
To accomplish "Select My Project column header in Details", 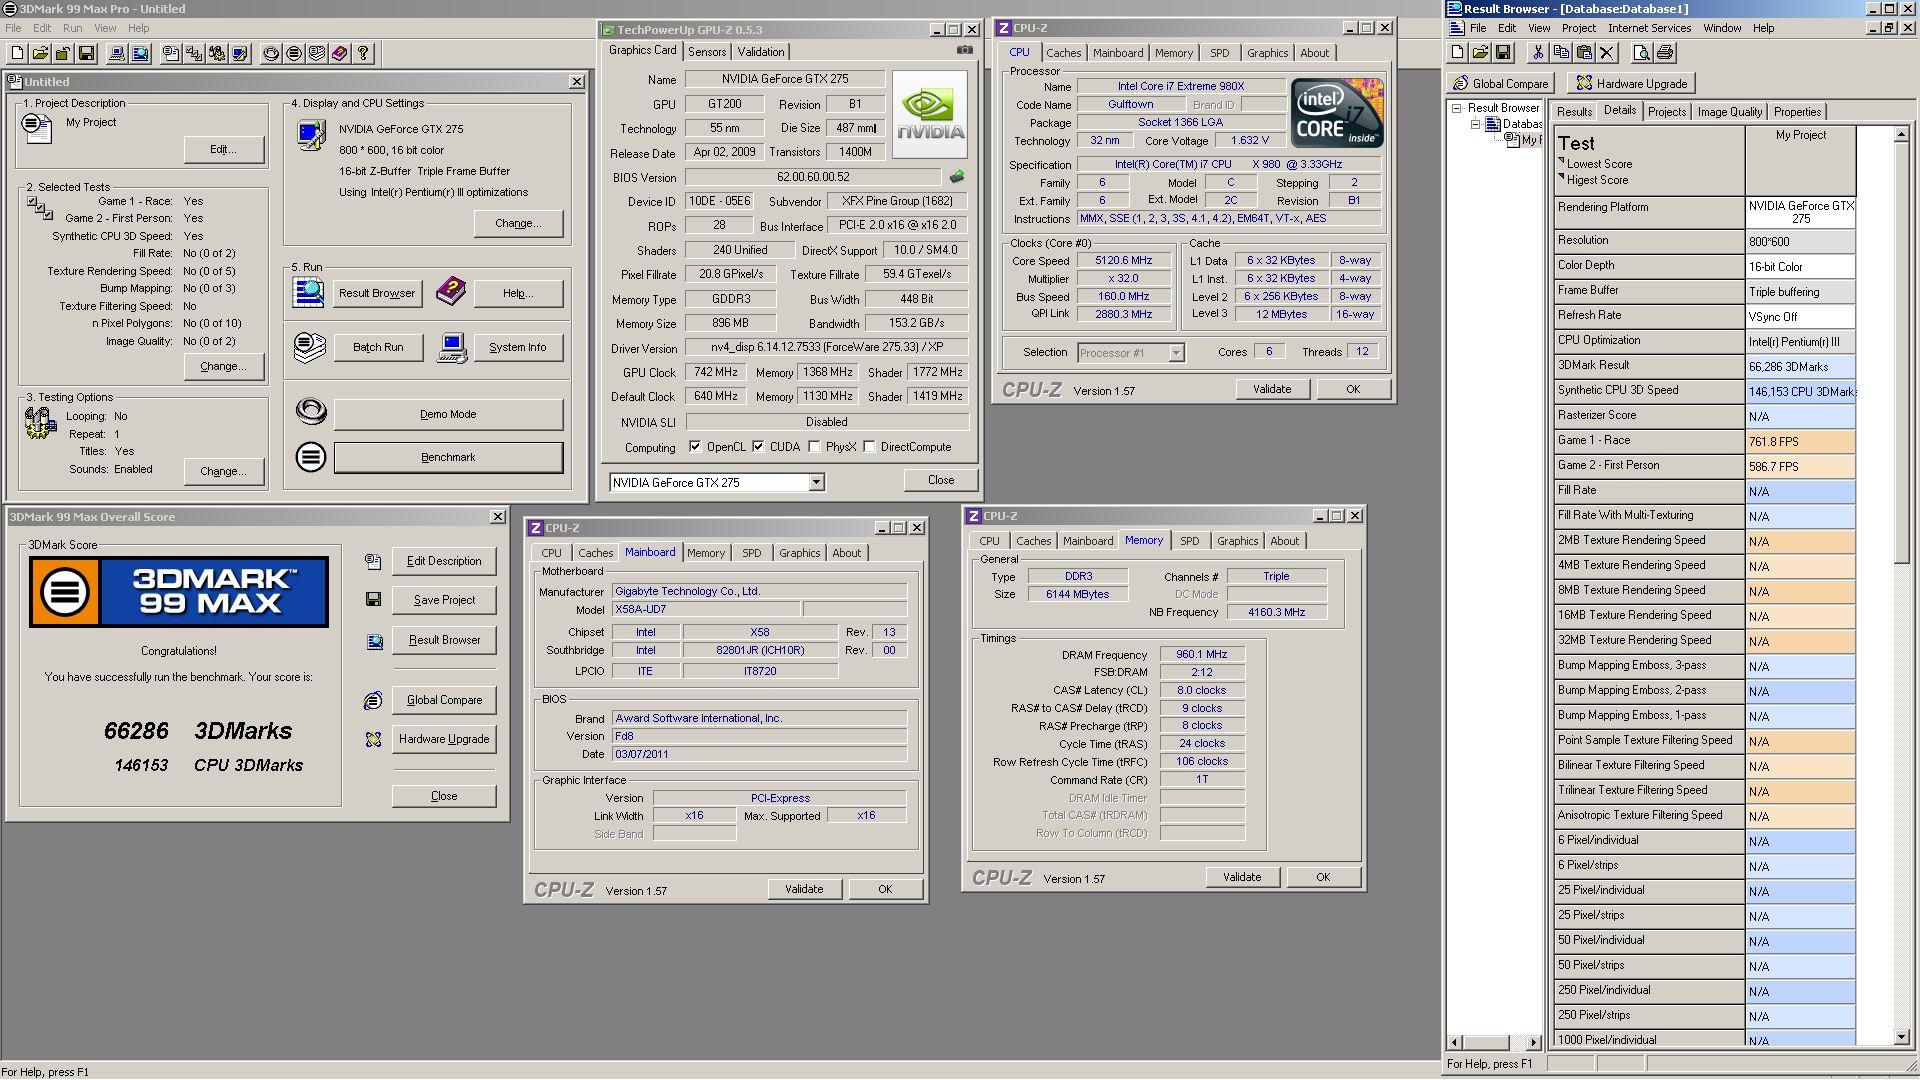I will 1800,160.
